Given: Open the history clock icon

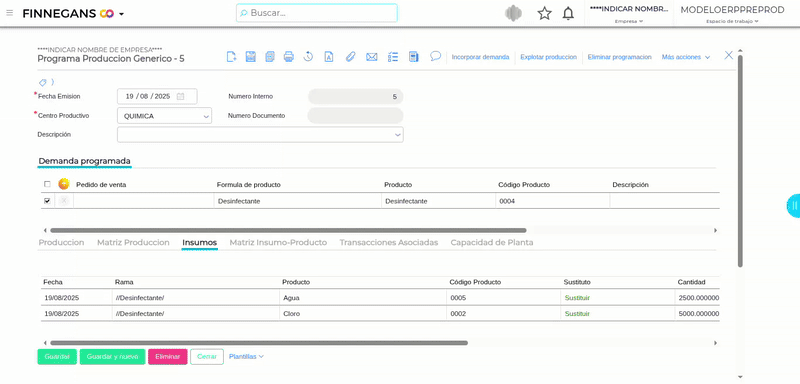Looking at the screenshot, I should (x=308, y=57).
